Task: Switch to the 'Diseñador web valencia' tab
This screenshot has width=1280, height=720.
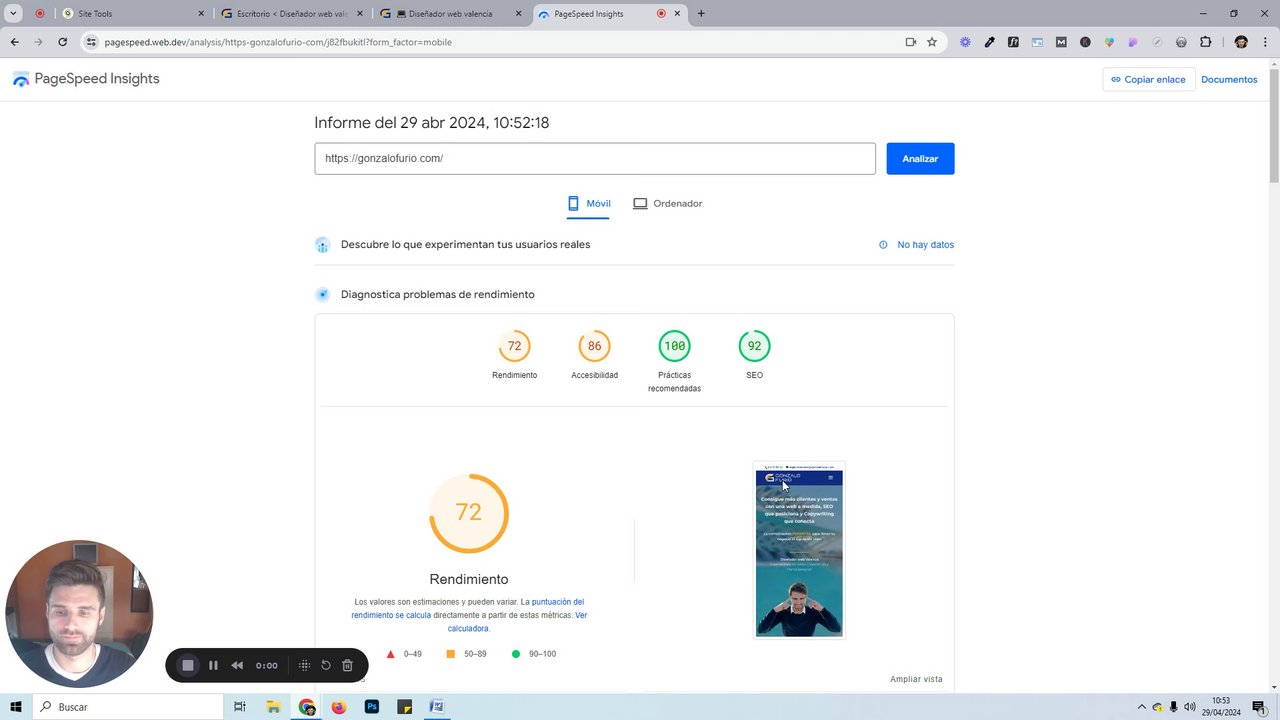Action: coord(452,14)
